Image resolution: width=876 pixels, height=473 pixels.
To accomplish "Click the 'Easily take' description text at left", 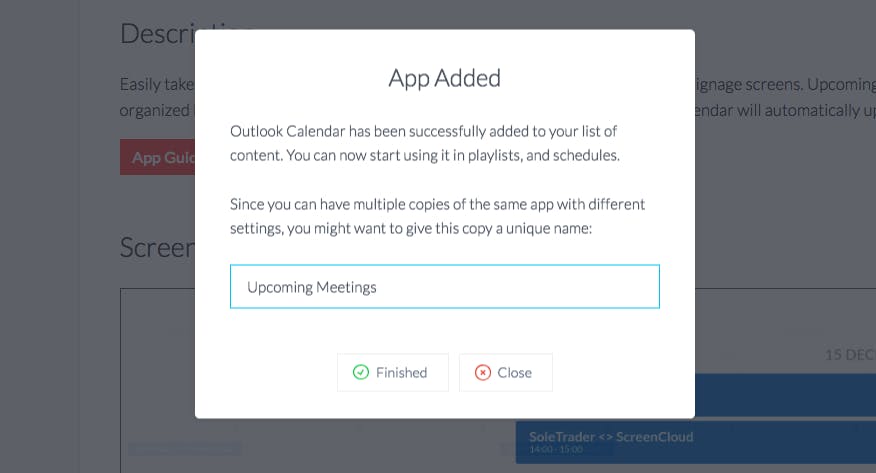I will [x=157, y=84].
